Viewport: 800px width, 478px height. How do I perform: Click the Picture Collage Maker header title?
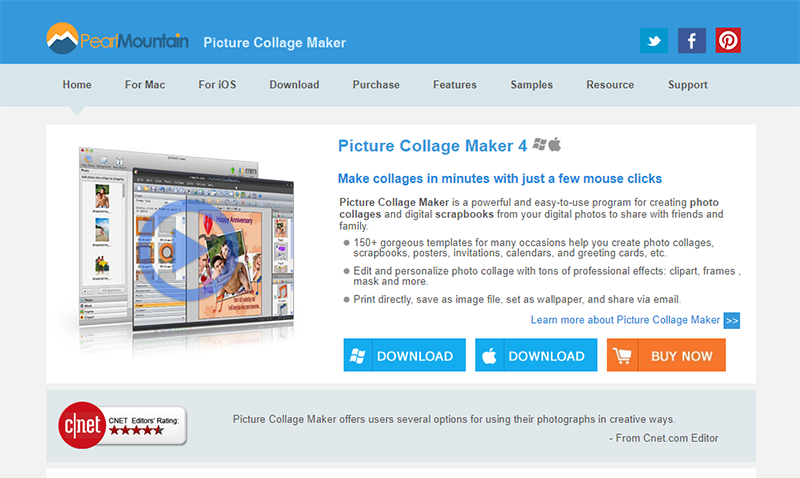274,42
